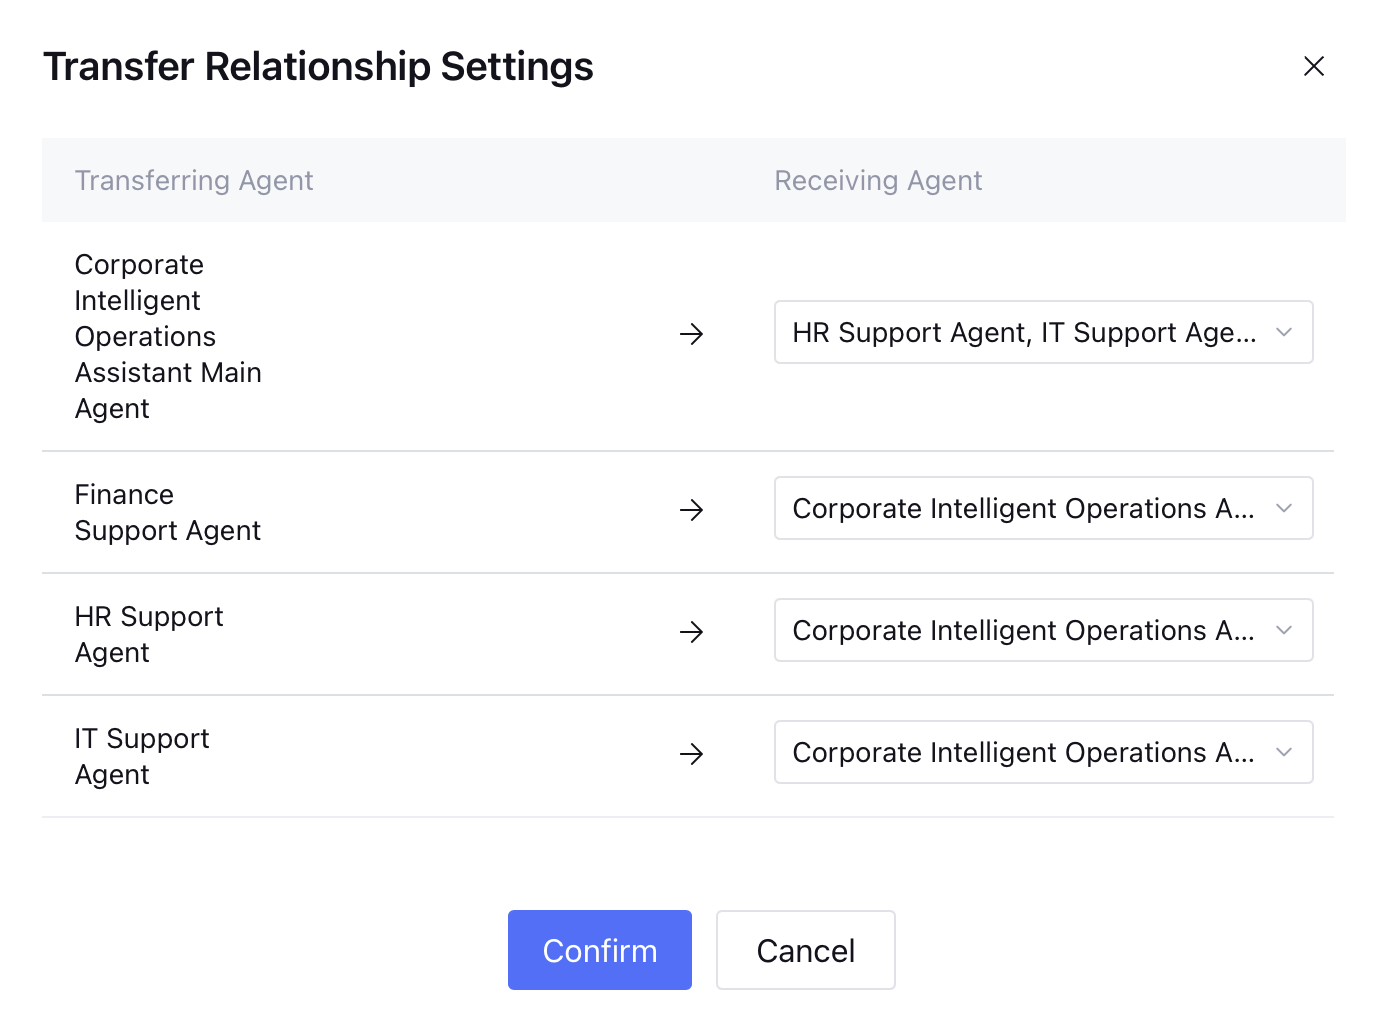Select the IT Support Agent row label
This screenshot has height=1018, width=1388.
pyautogui.click(x=142, y=755)
